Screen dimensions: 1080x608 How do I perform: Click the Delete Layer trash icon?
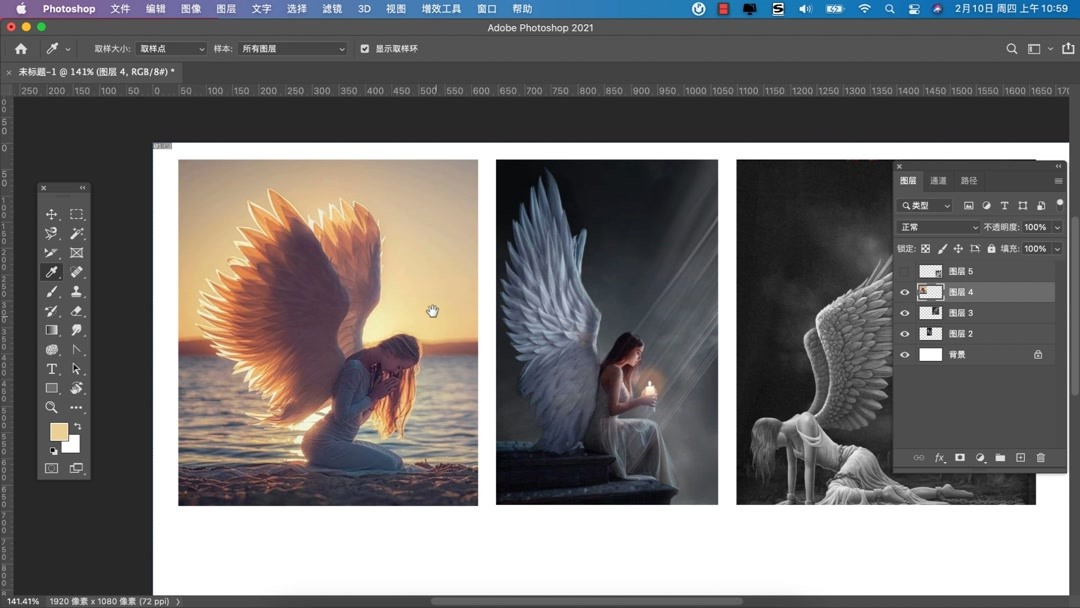(1041, 457)
